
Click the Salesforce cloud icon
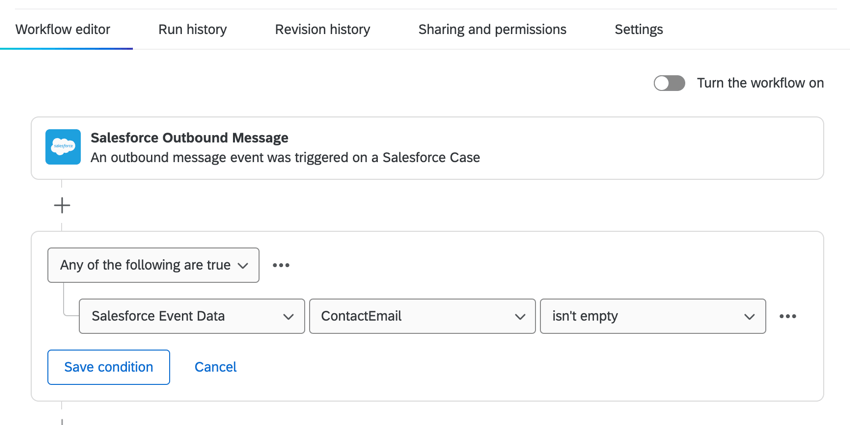coord(63,147)
